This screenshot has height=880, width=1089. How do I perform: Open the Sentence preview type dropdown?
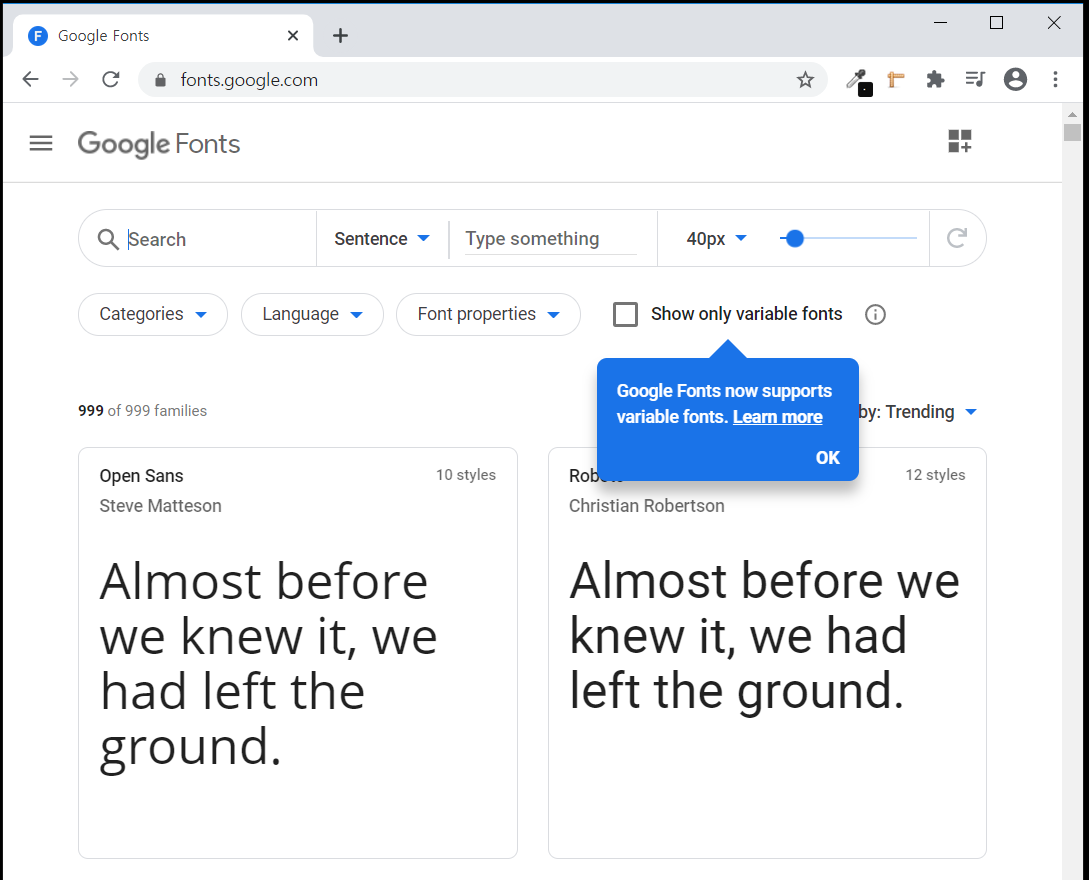point(382,238)
